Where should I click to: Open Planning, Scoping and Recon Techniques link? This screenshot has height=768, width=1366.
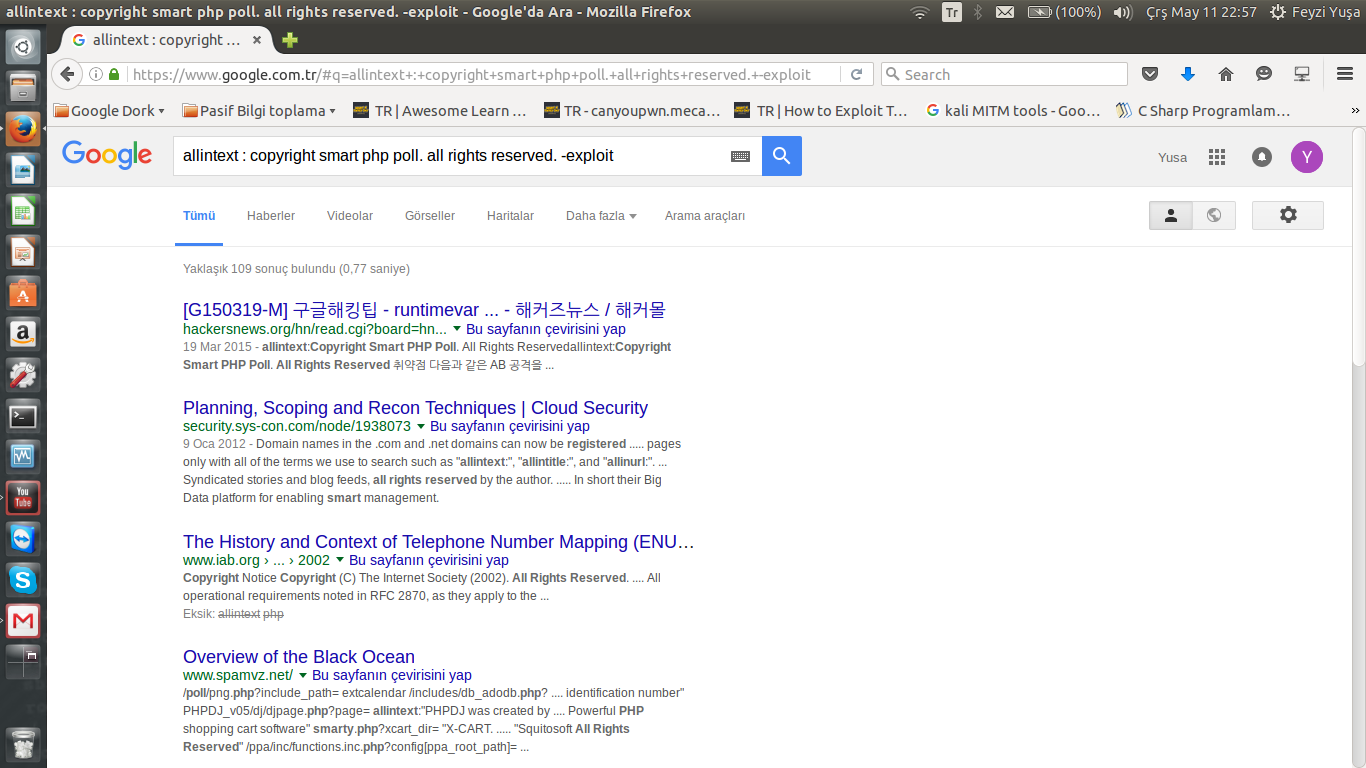[415, 408]
